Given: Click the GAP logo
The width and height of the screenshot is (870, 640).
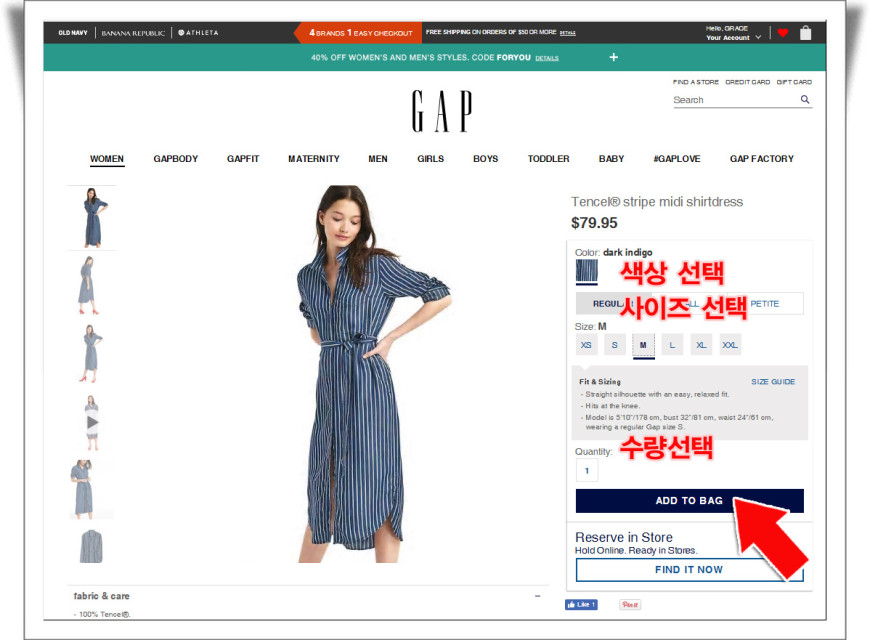Looking at the screenshot, I should [442, 111].
